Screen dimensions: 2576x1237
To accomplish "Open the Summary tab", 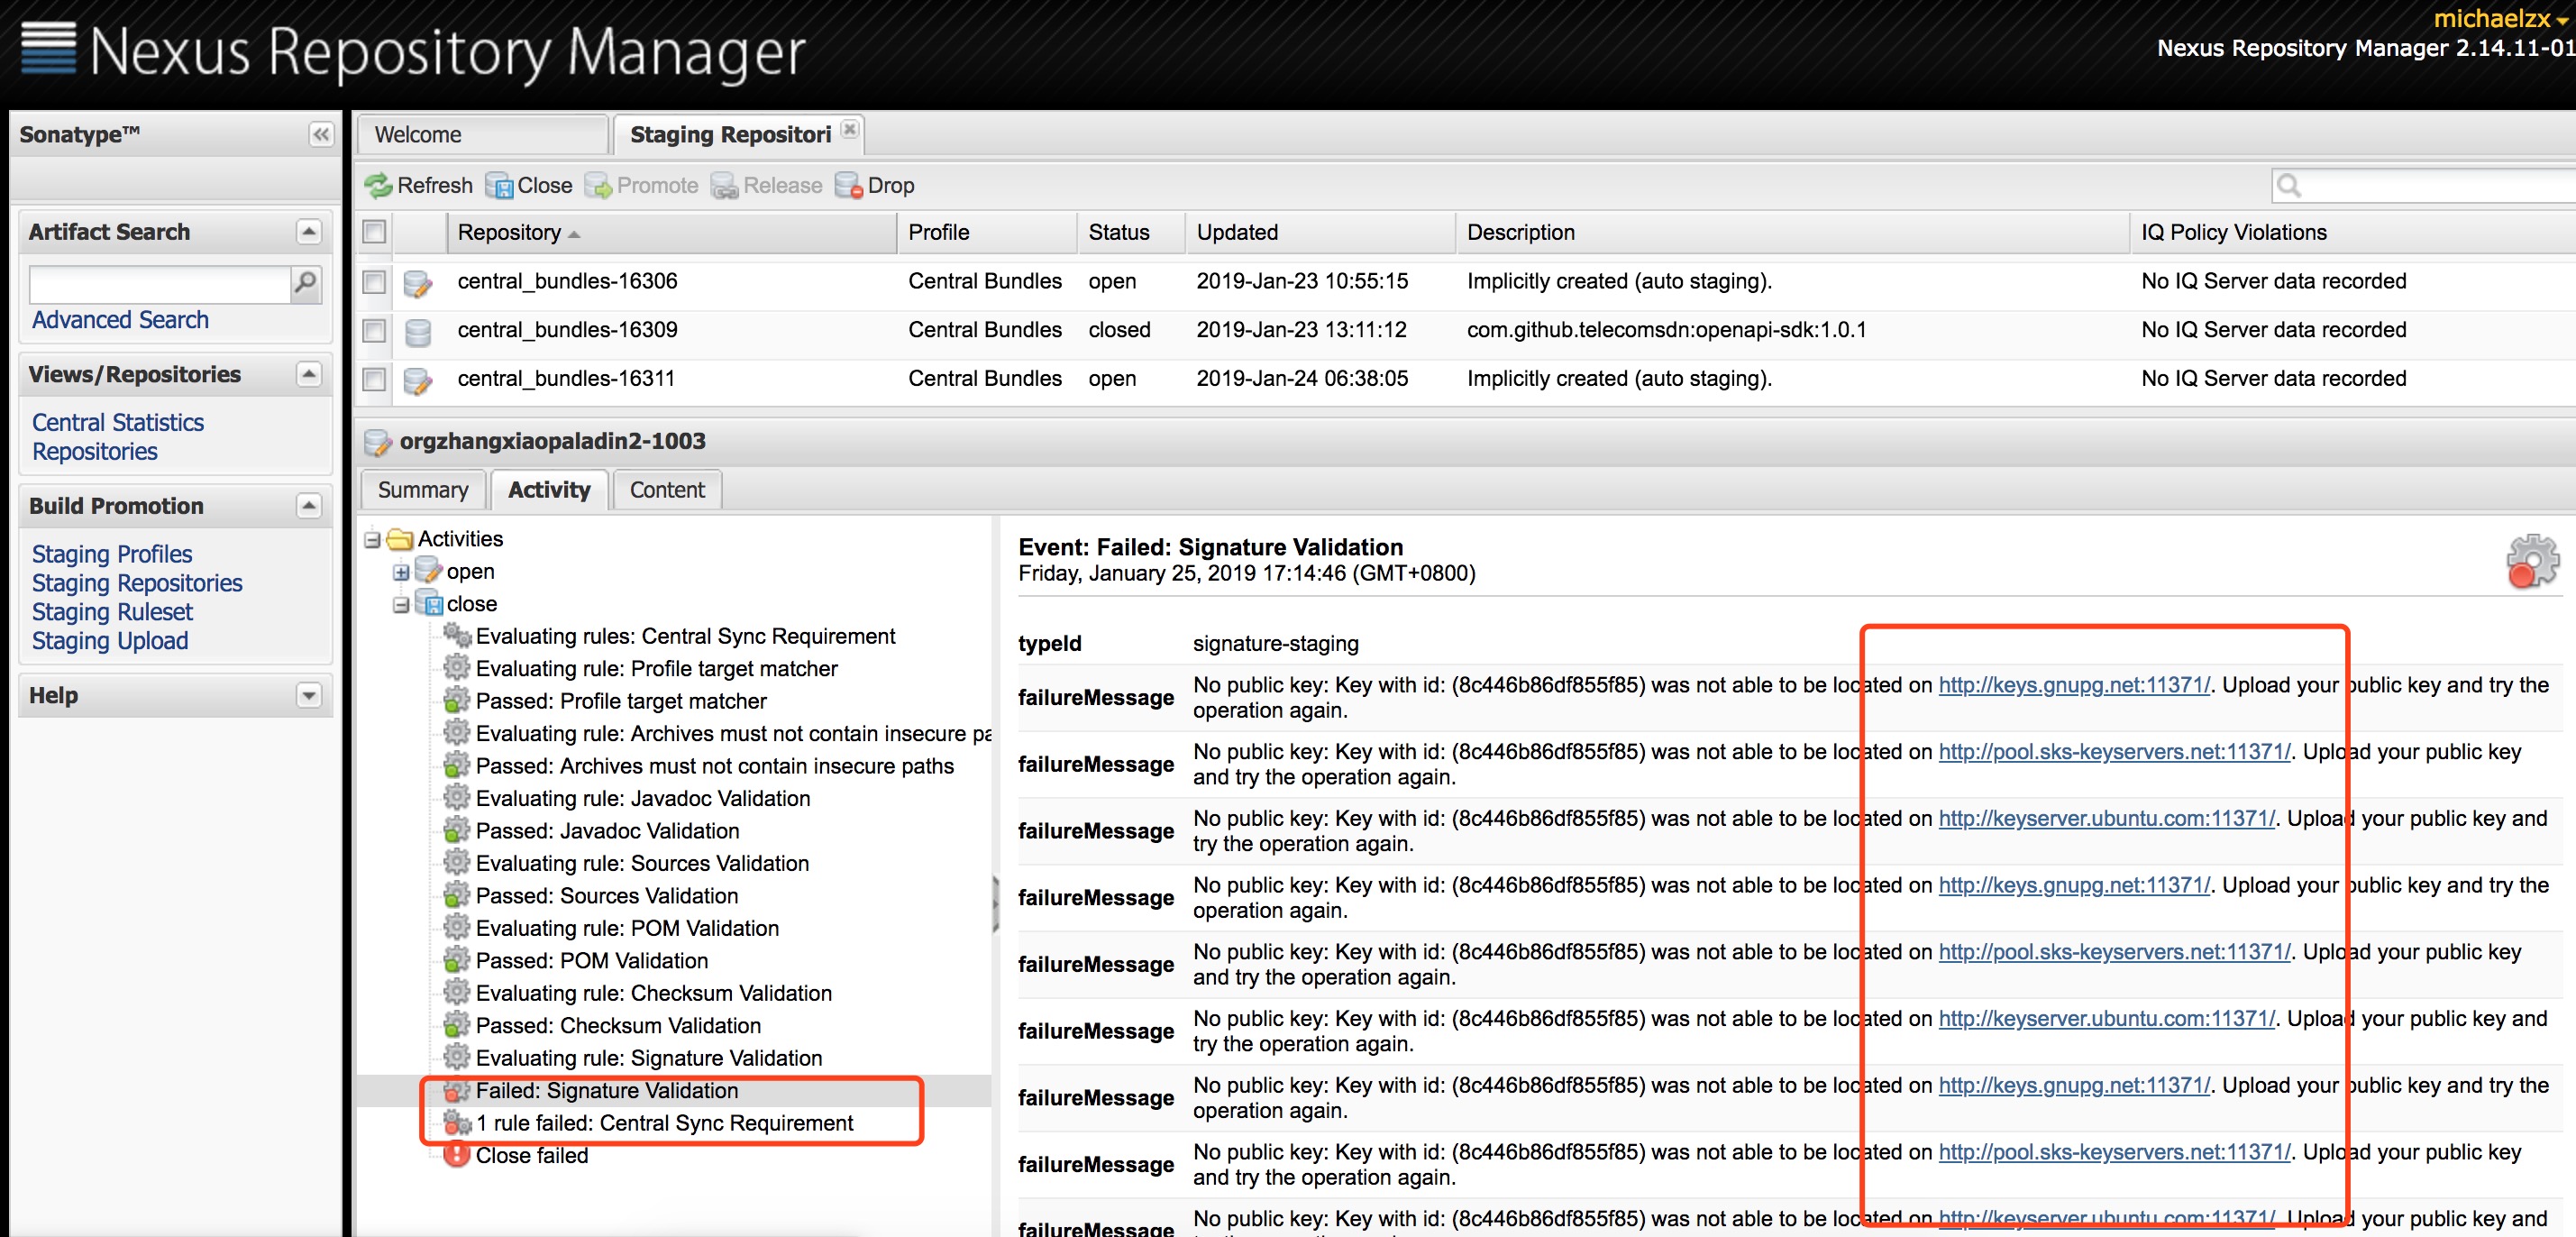I will point(423,490).
